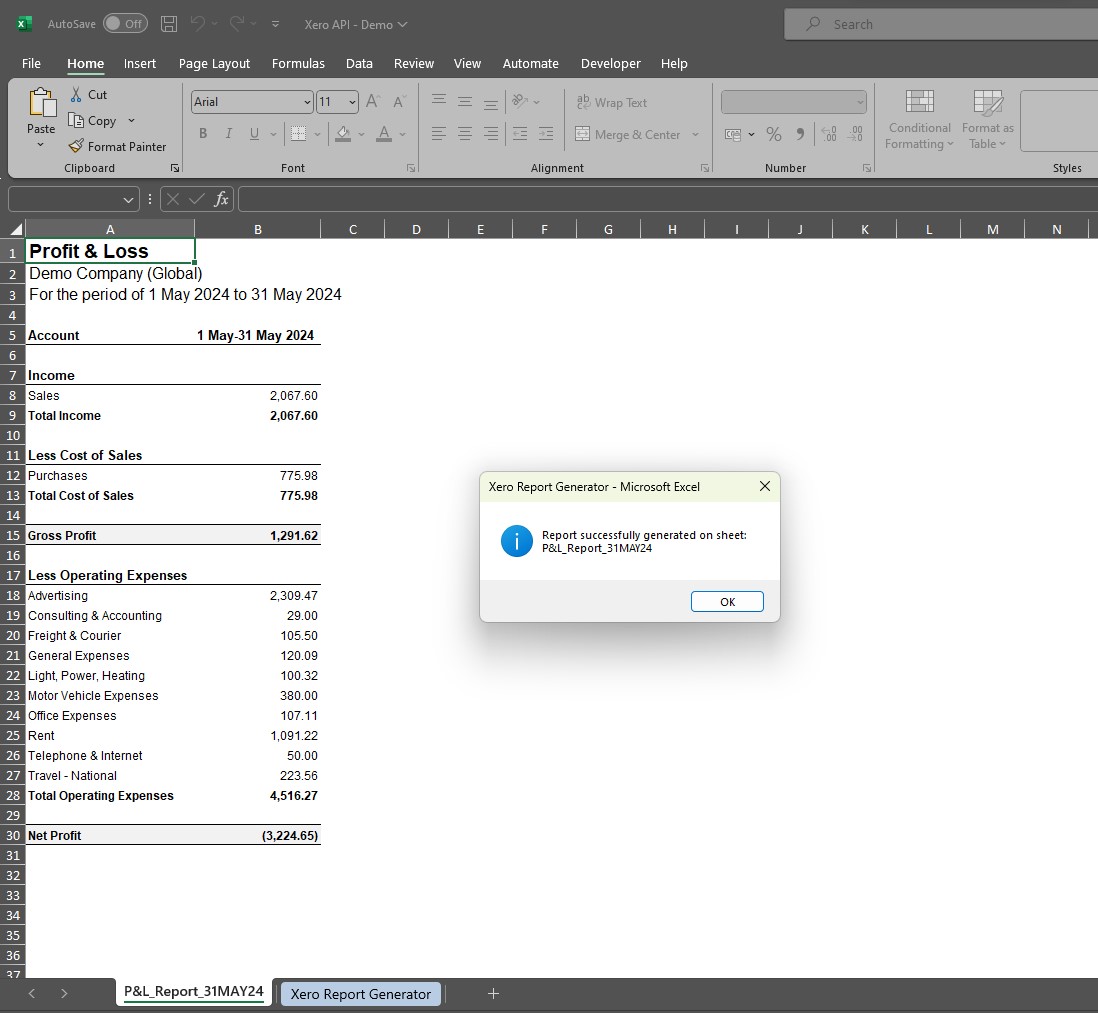The image size is (1098, 1013).
Task: Click Increase Indent icon
Action: click(546, 133)
